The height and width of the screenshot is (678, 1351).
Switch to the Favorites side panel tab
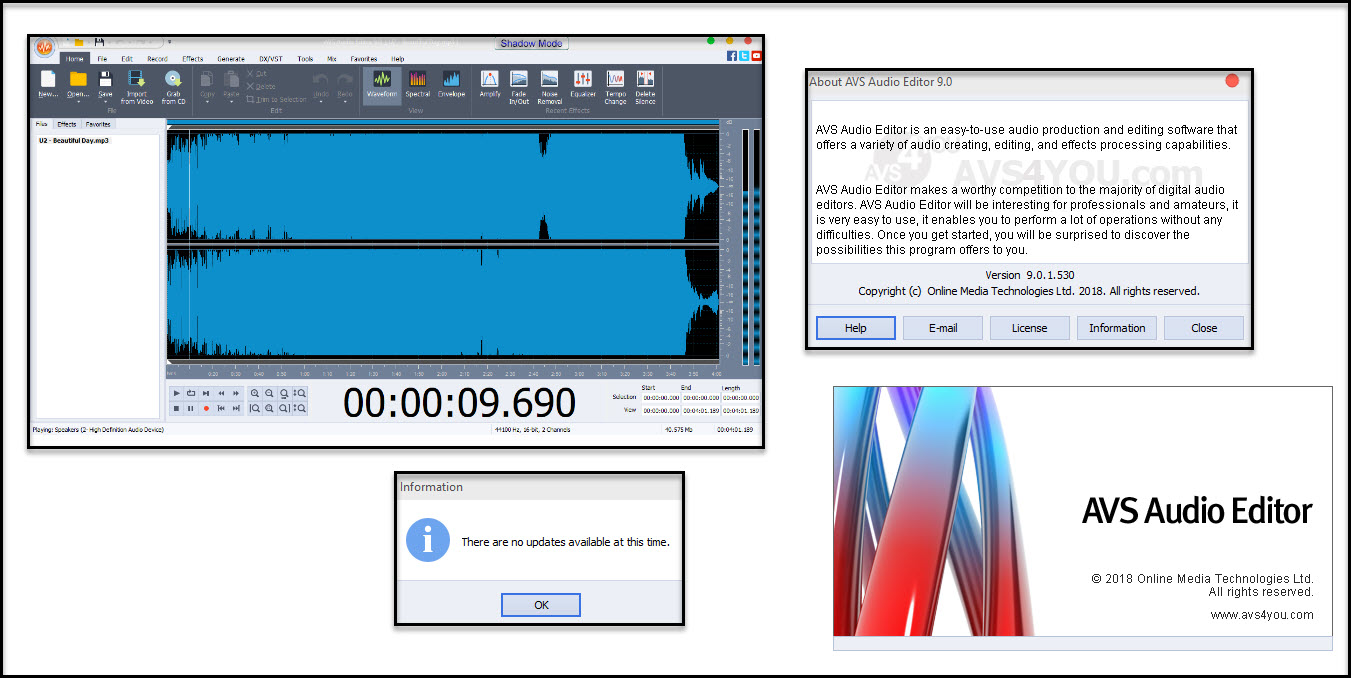tap(98, 125)
